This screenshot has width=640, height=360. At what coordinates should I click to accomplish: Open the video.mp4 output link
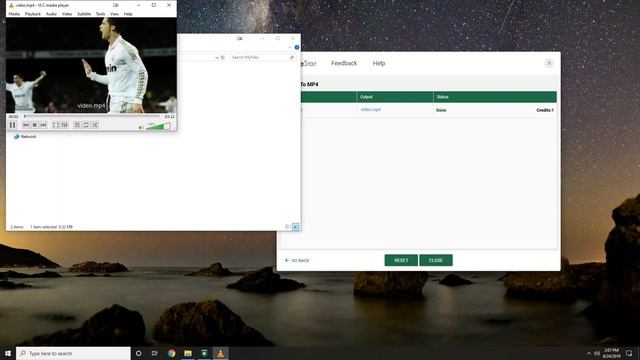(371, 110)
